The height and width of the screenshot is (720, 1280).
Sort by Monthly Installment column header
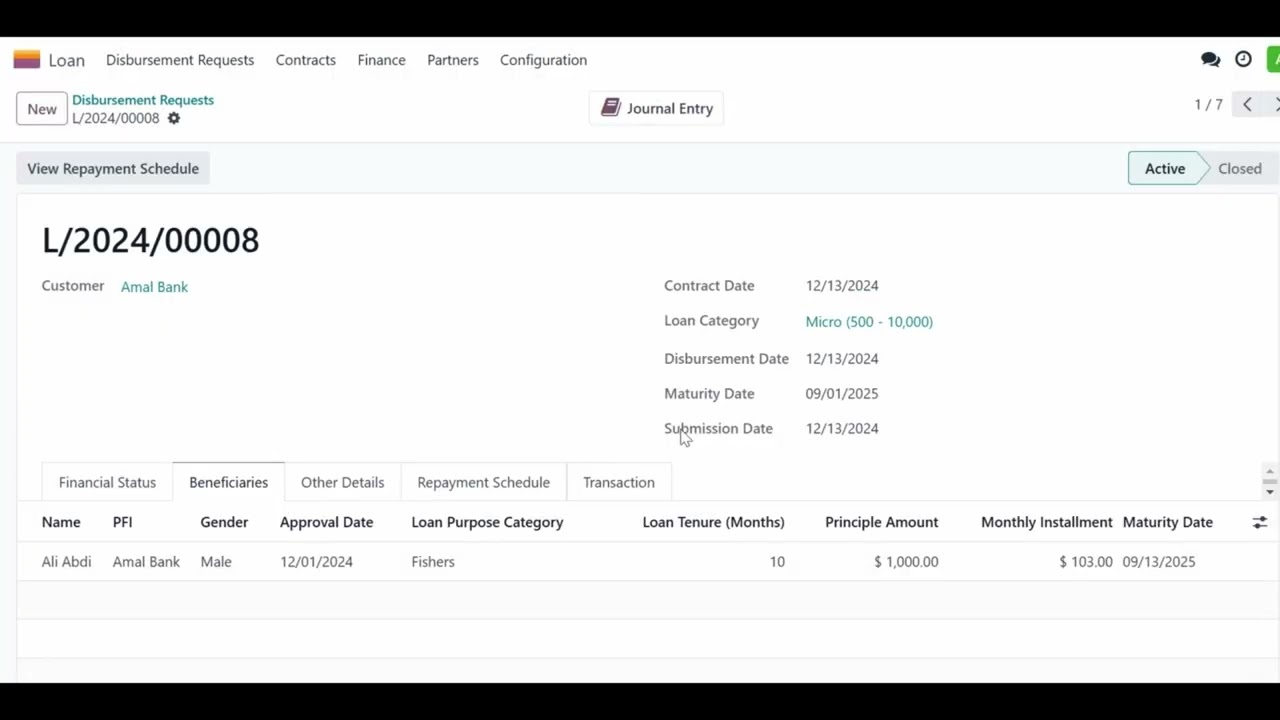[1046, 522]
